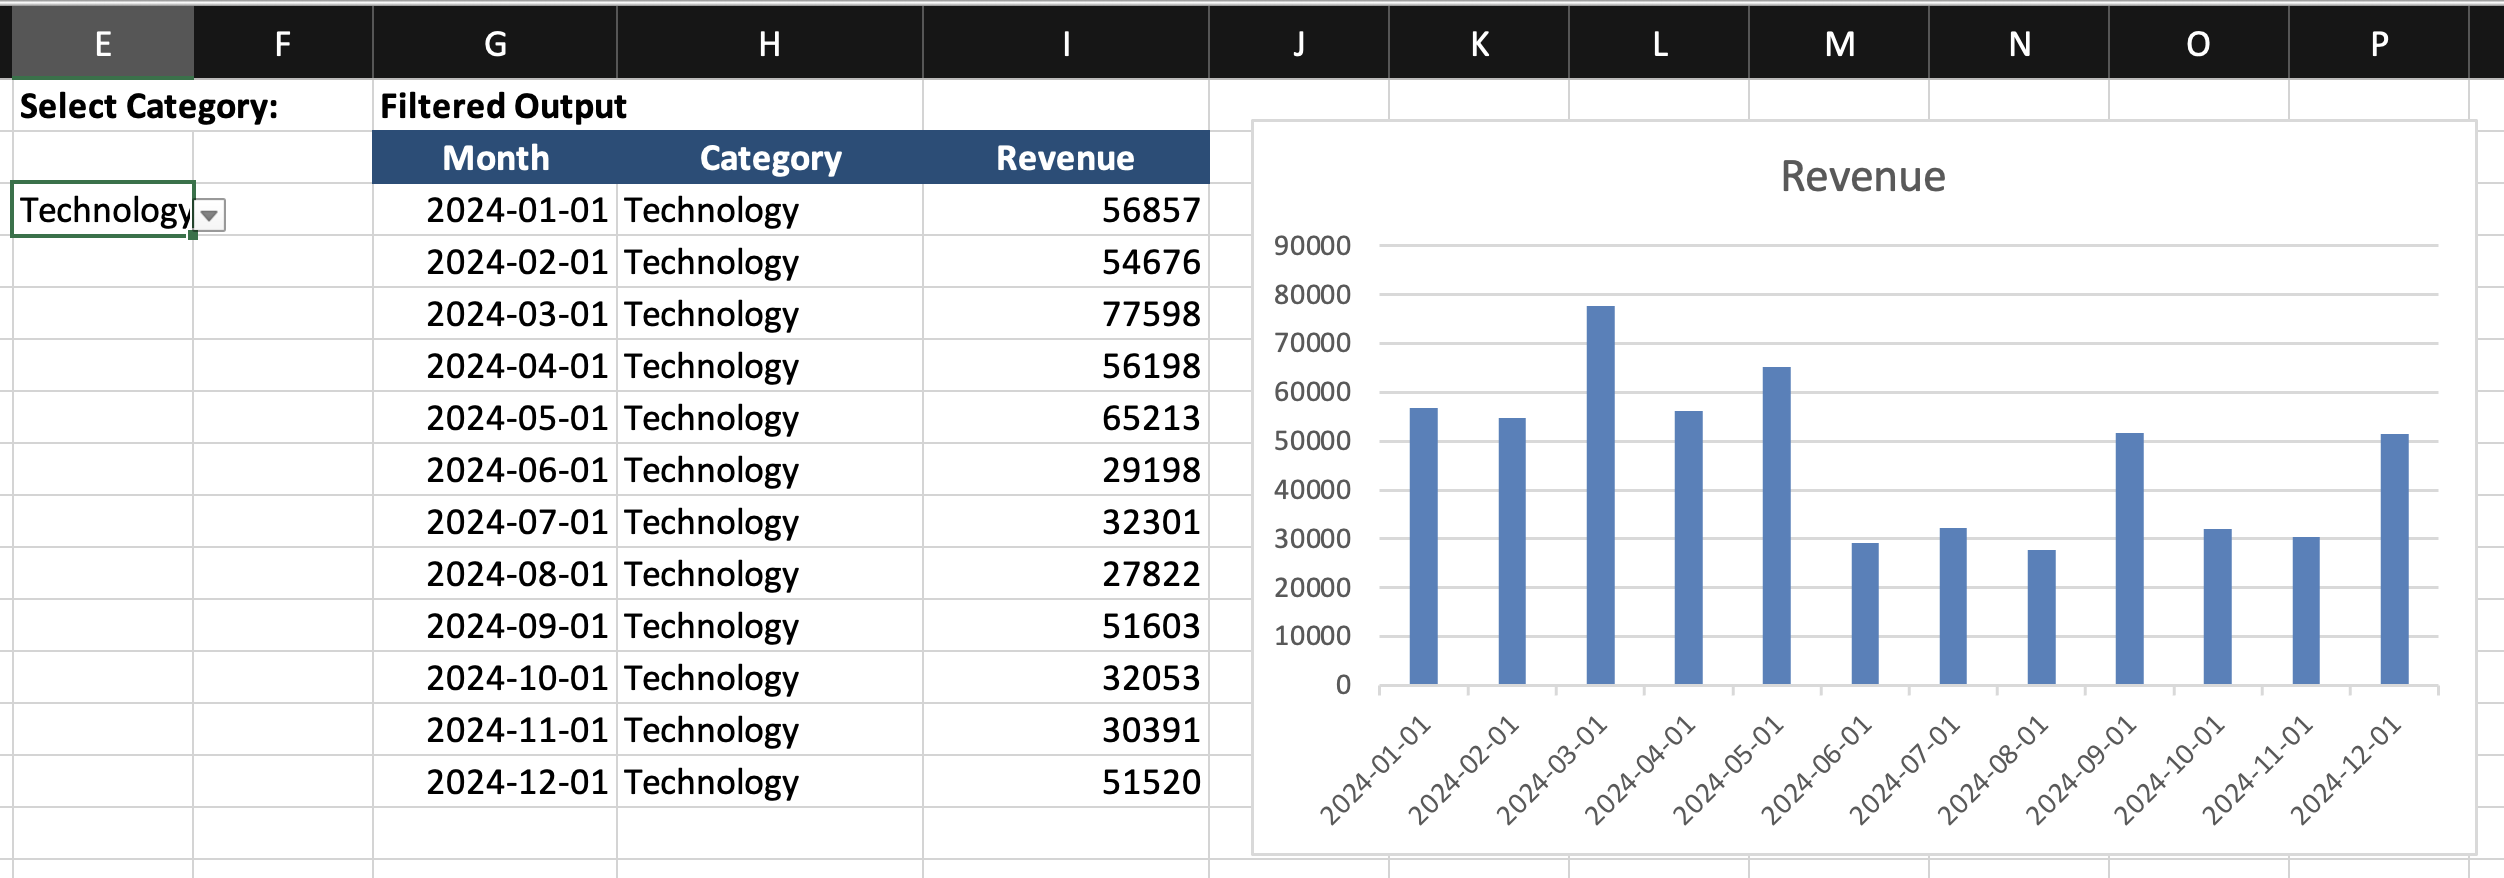Click the 2024-05-01 horizontal axis label
Screen dimensions: 2504x878
click(x=1729, y=770)
